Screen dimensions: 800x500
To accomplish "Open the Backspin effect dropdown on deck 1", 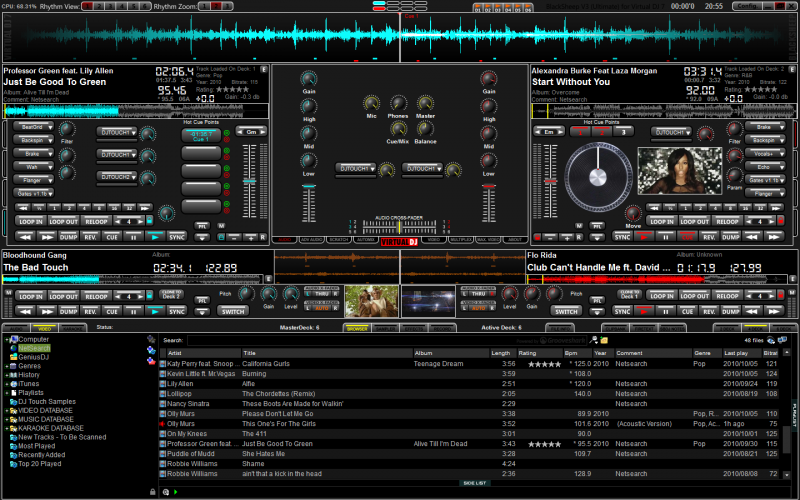I will (33, 139).
